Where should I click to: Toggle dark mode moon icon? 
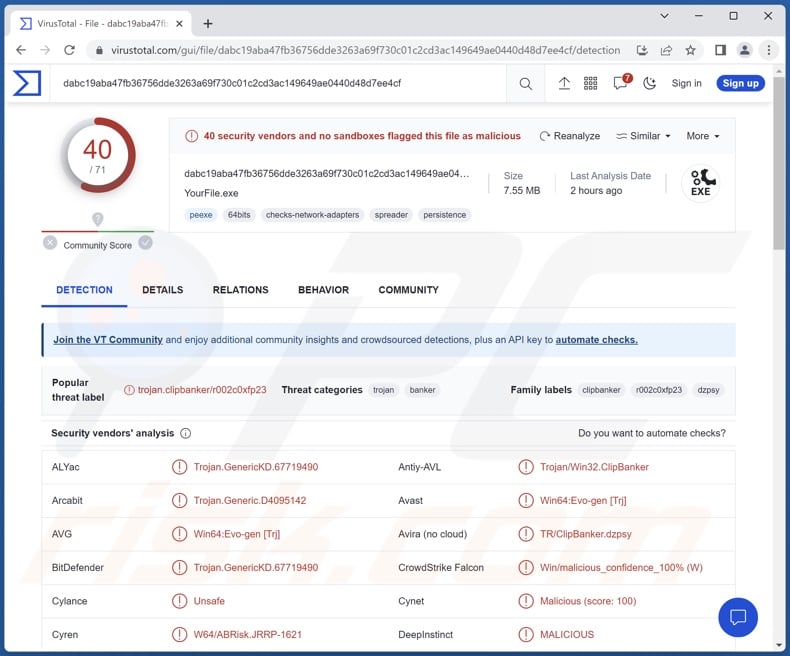[x=650, y=84]
